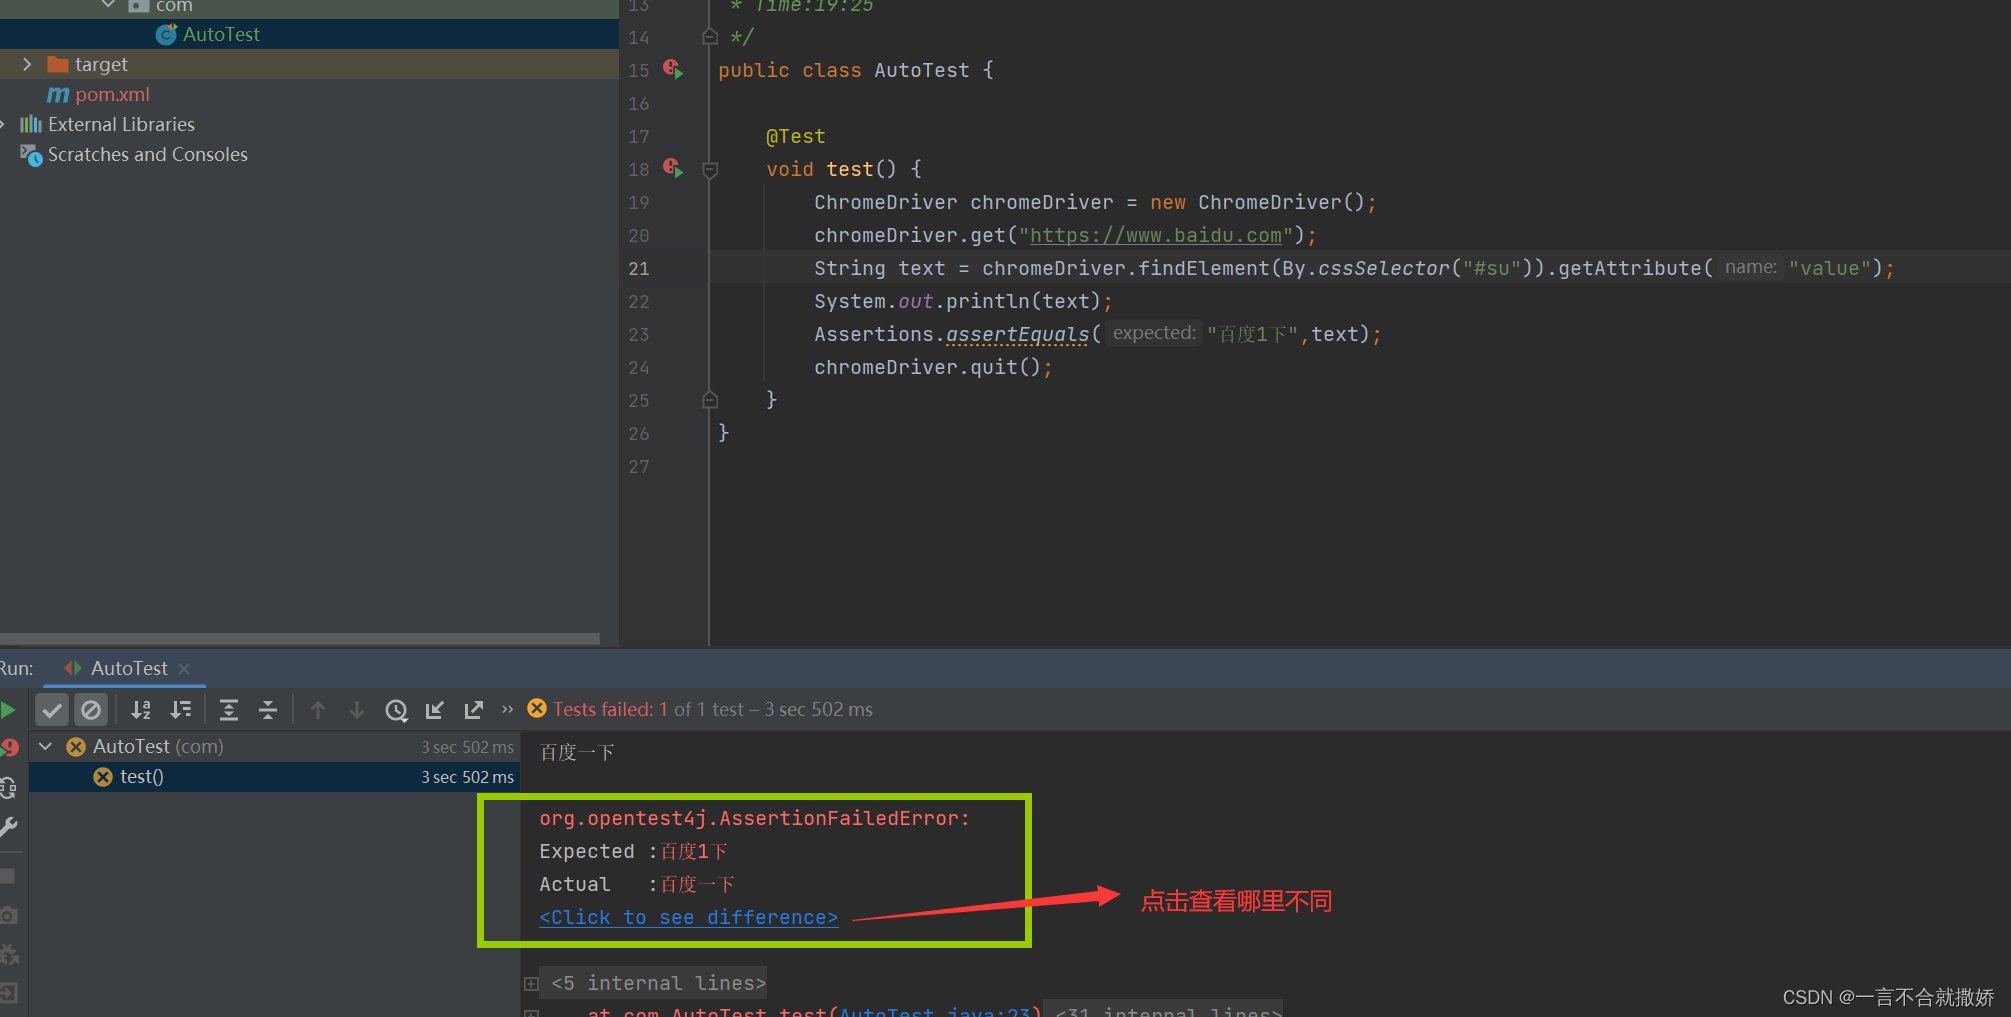The width and height of the screenshot is (2011, 1017).
Task: Sort test results by duration
Action: pos(181,710)
